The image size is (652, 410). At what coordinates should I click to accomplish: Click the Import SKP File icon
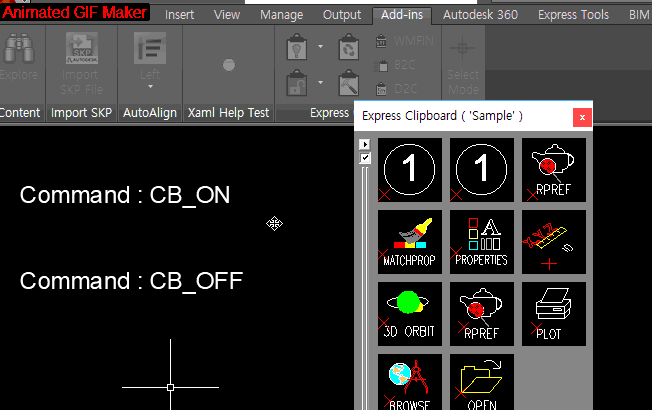tap(82, 48)
